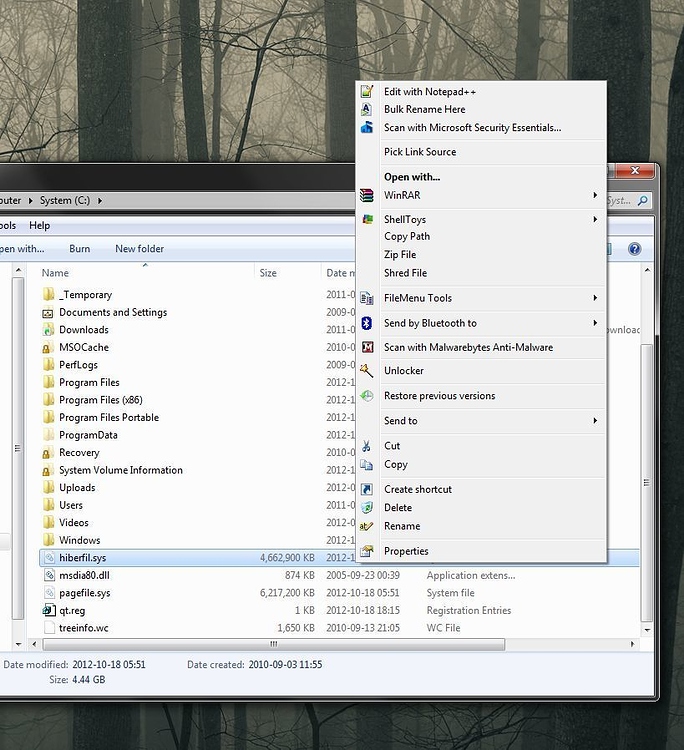Screen dimensions: 684x750
Task: Expand the FileMenu Tools submenu arrow
Action: tap(595, 298)
